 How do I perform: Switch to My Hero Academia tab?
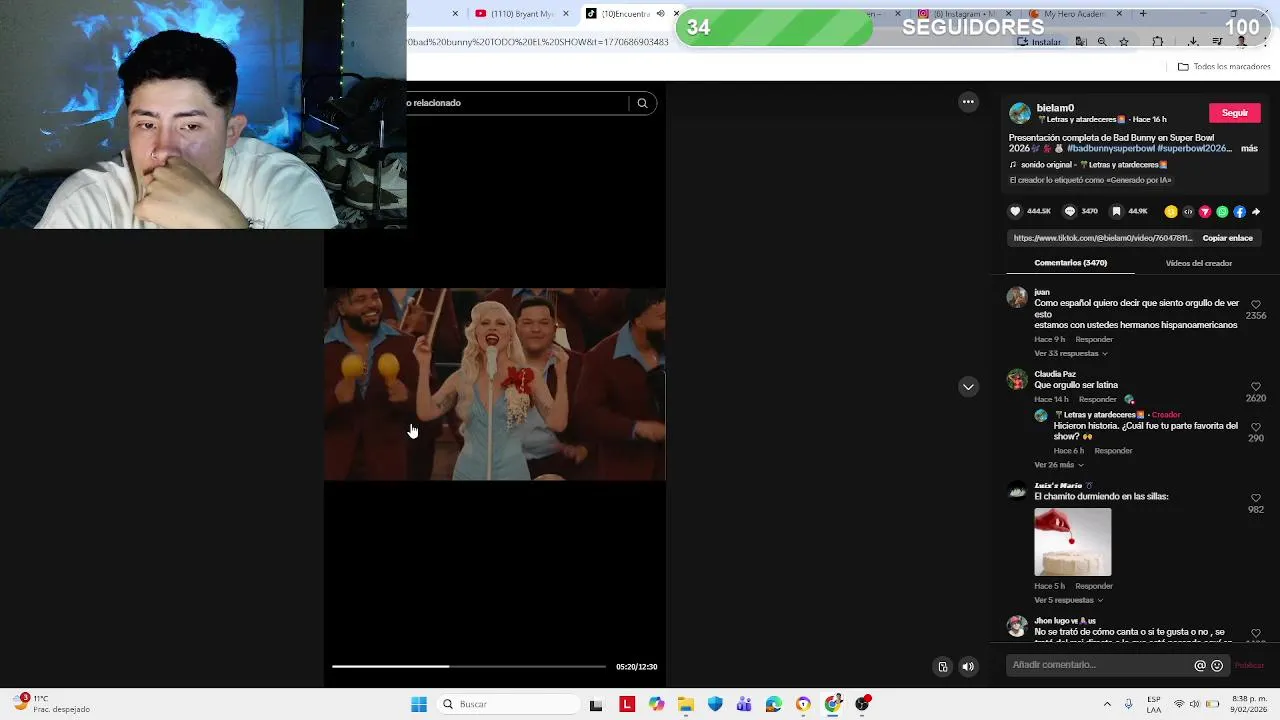click(1075, 14)
